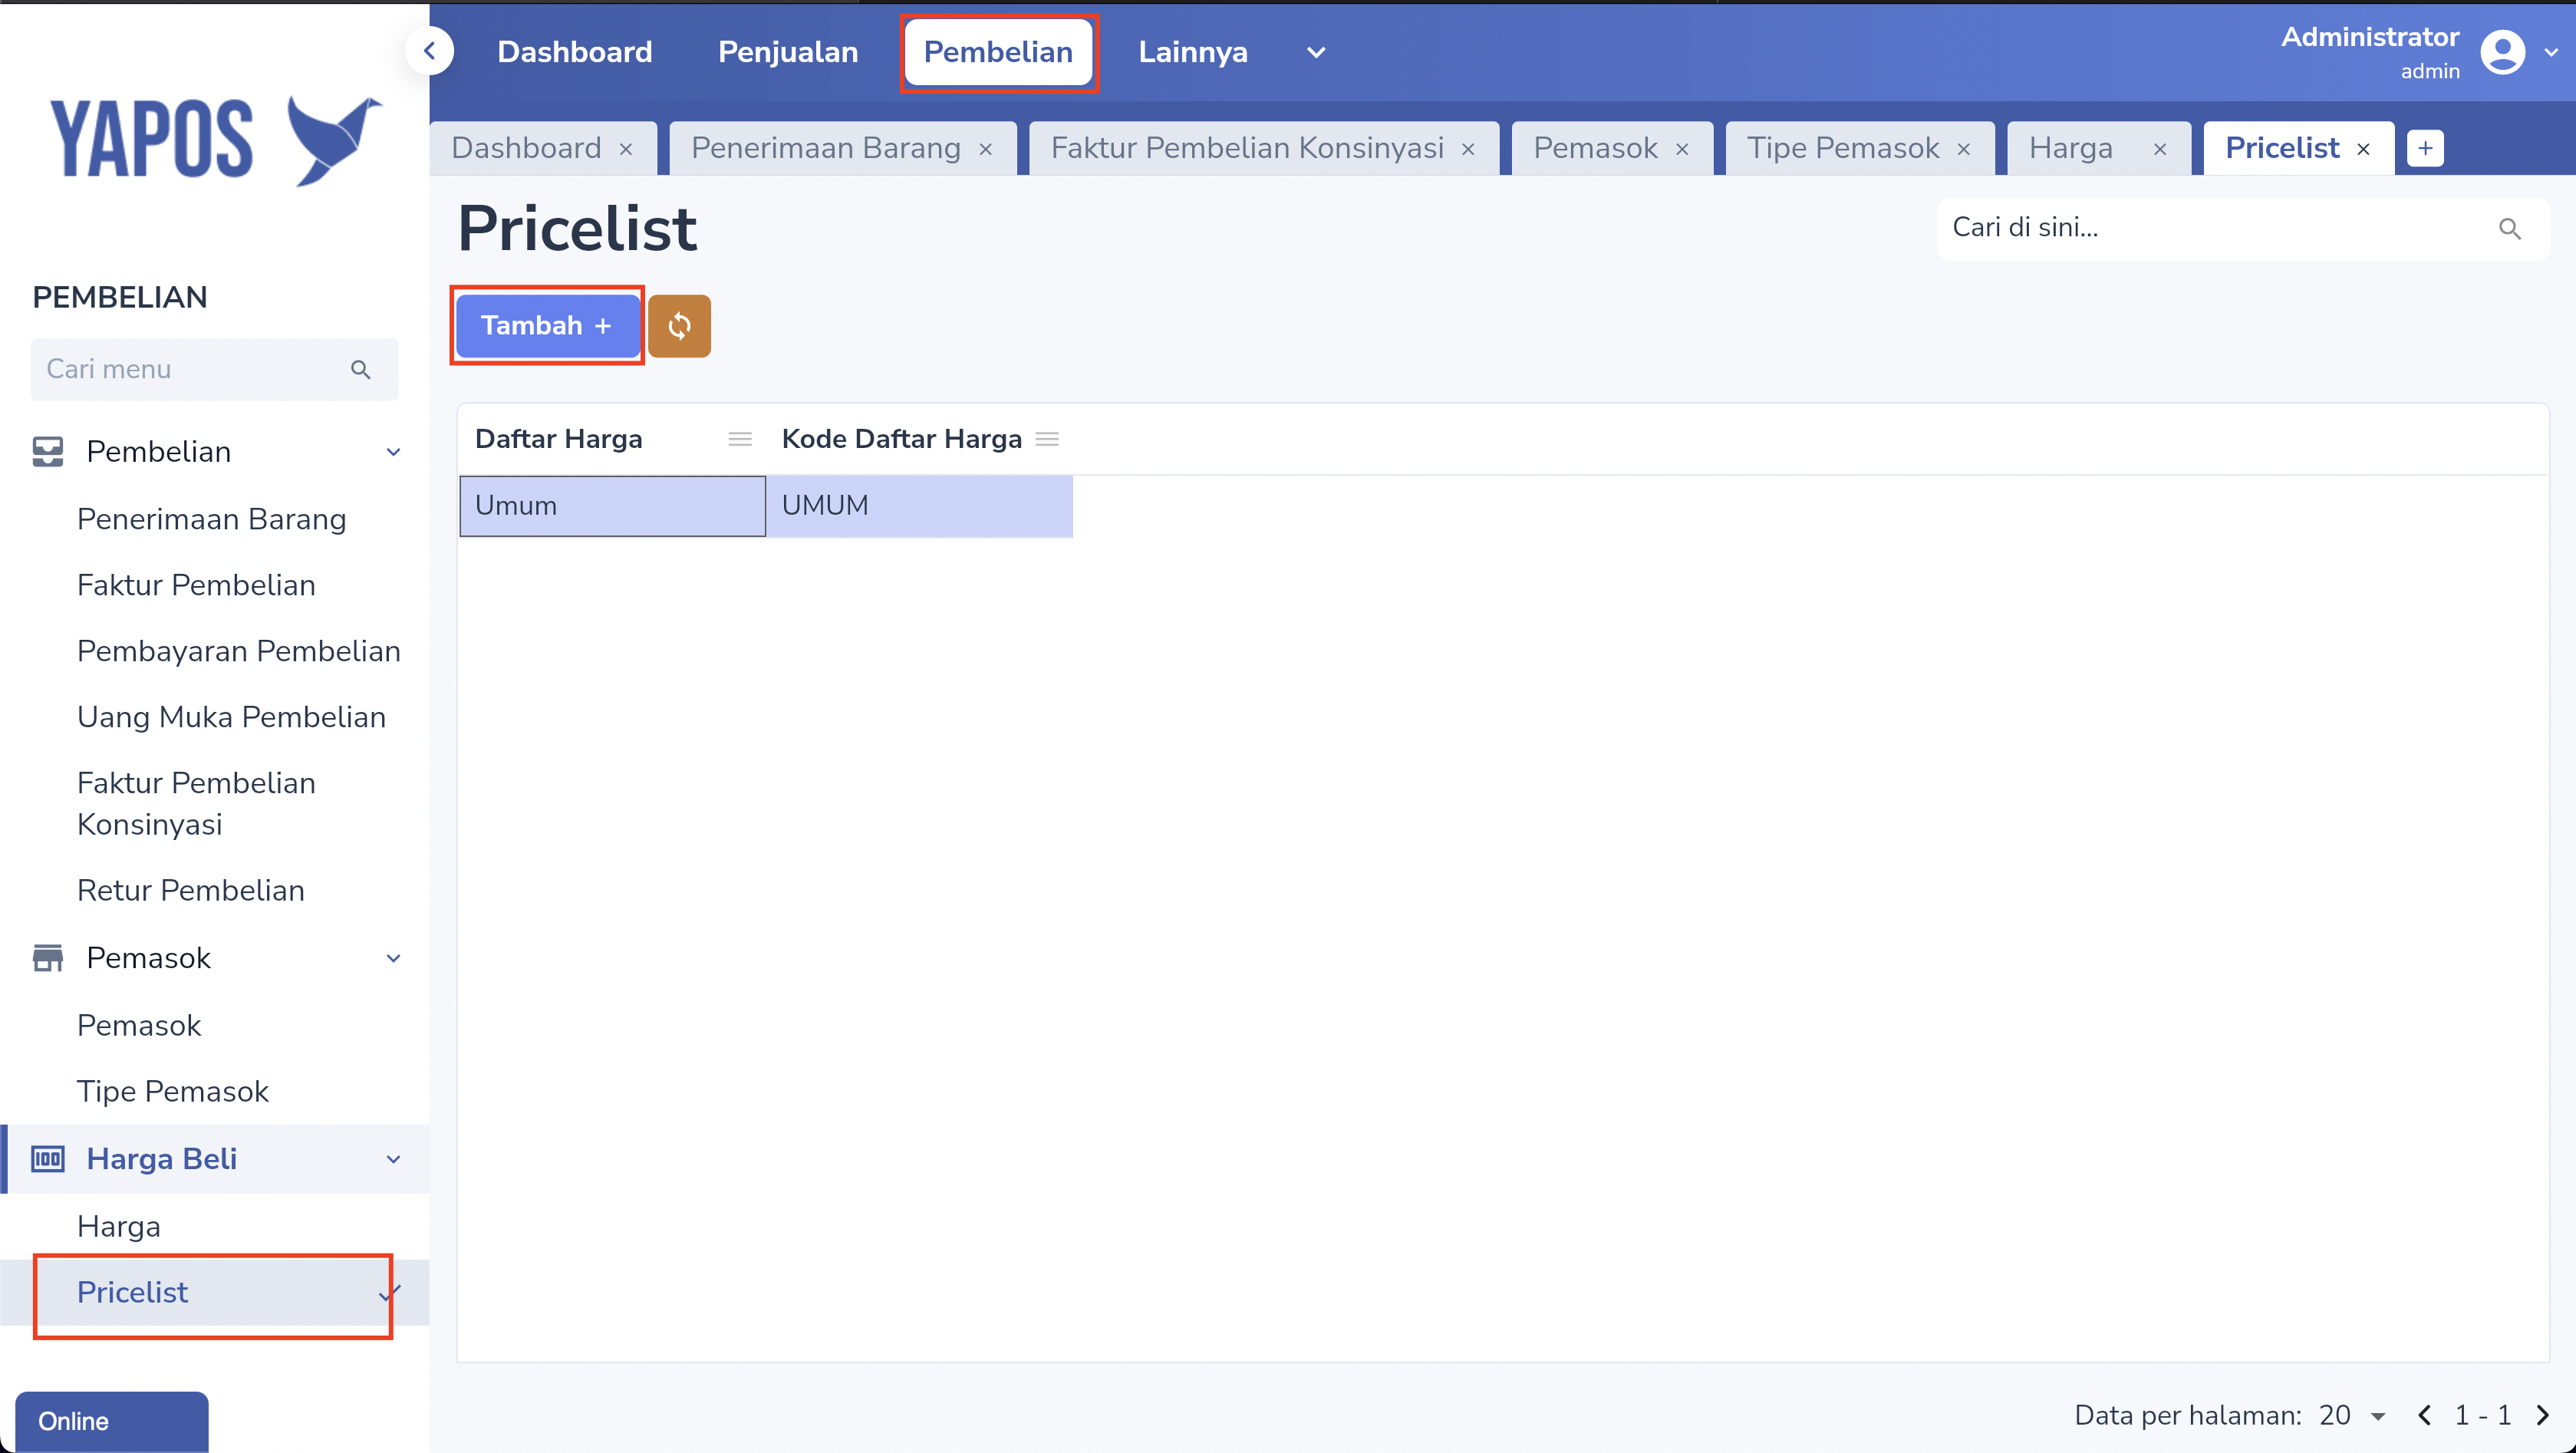2576x1453 pixels.
Task: Close the Faktur Pembelian Konsinyasi tab
Action: (1468, 149)
